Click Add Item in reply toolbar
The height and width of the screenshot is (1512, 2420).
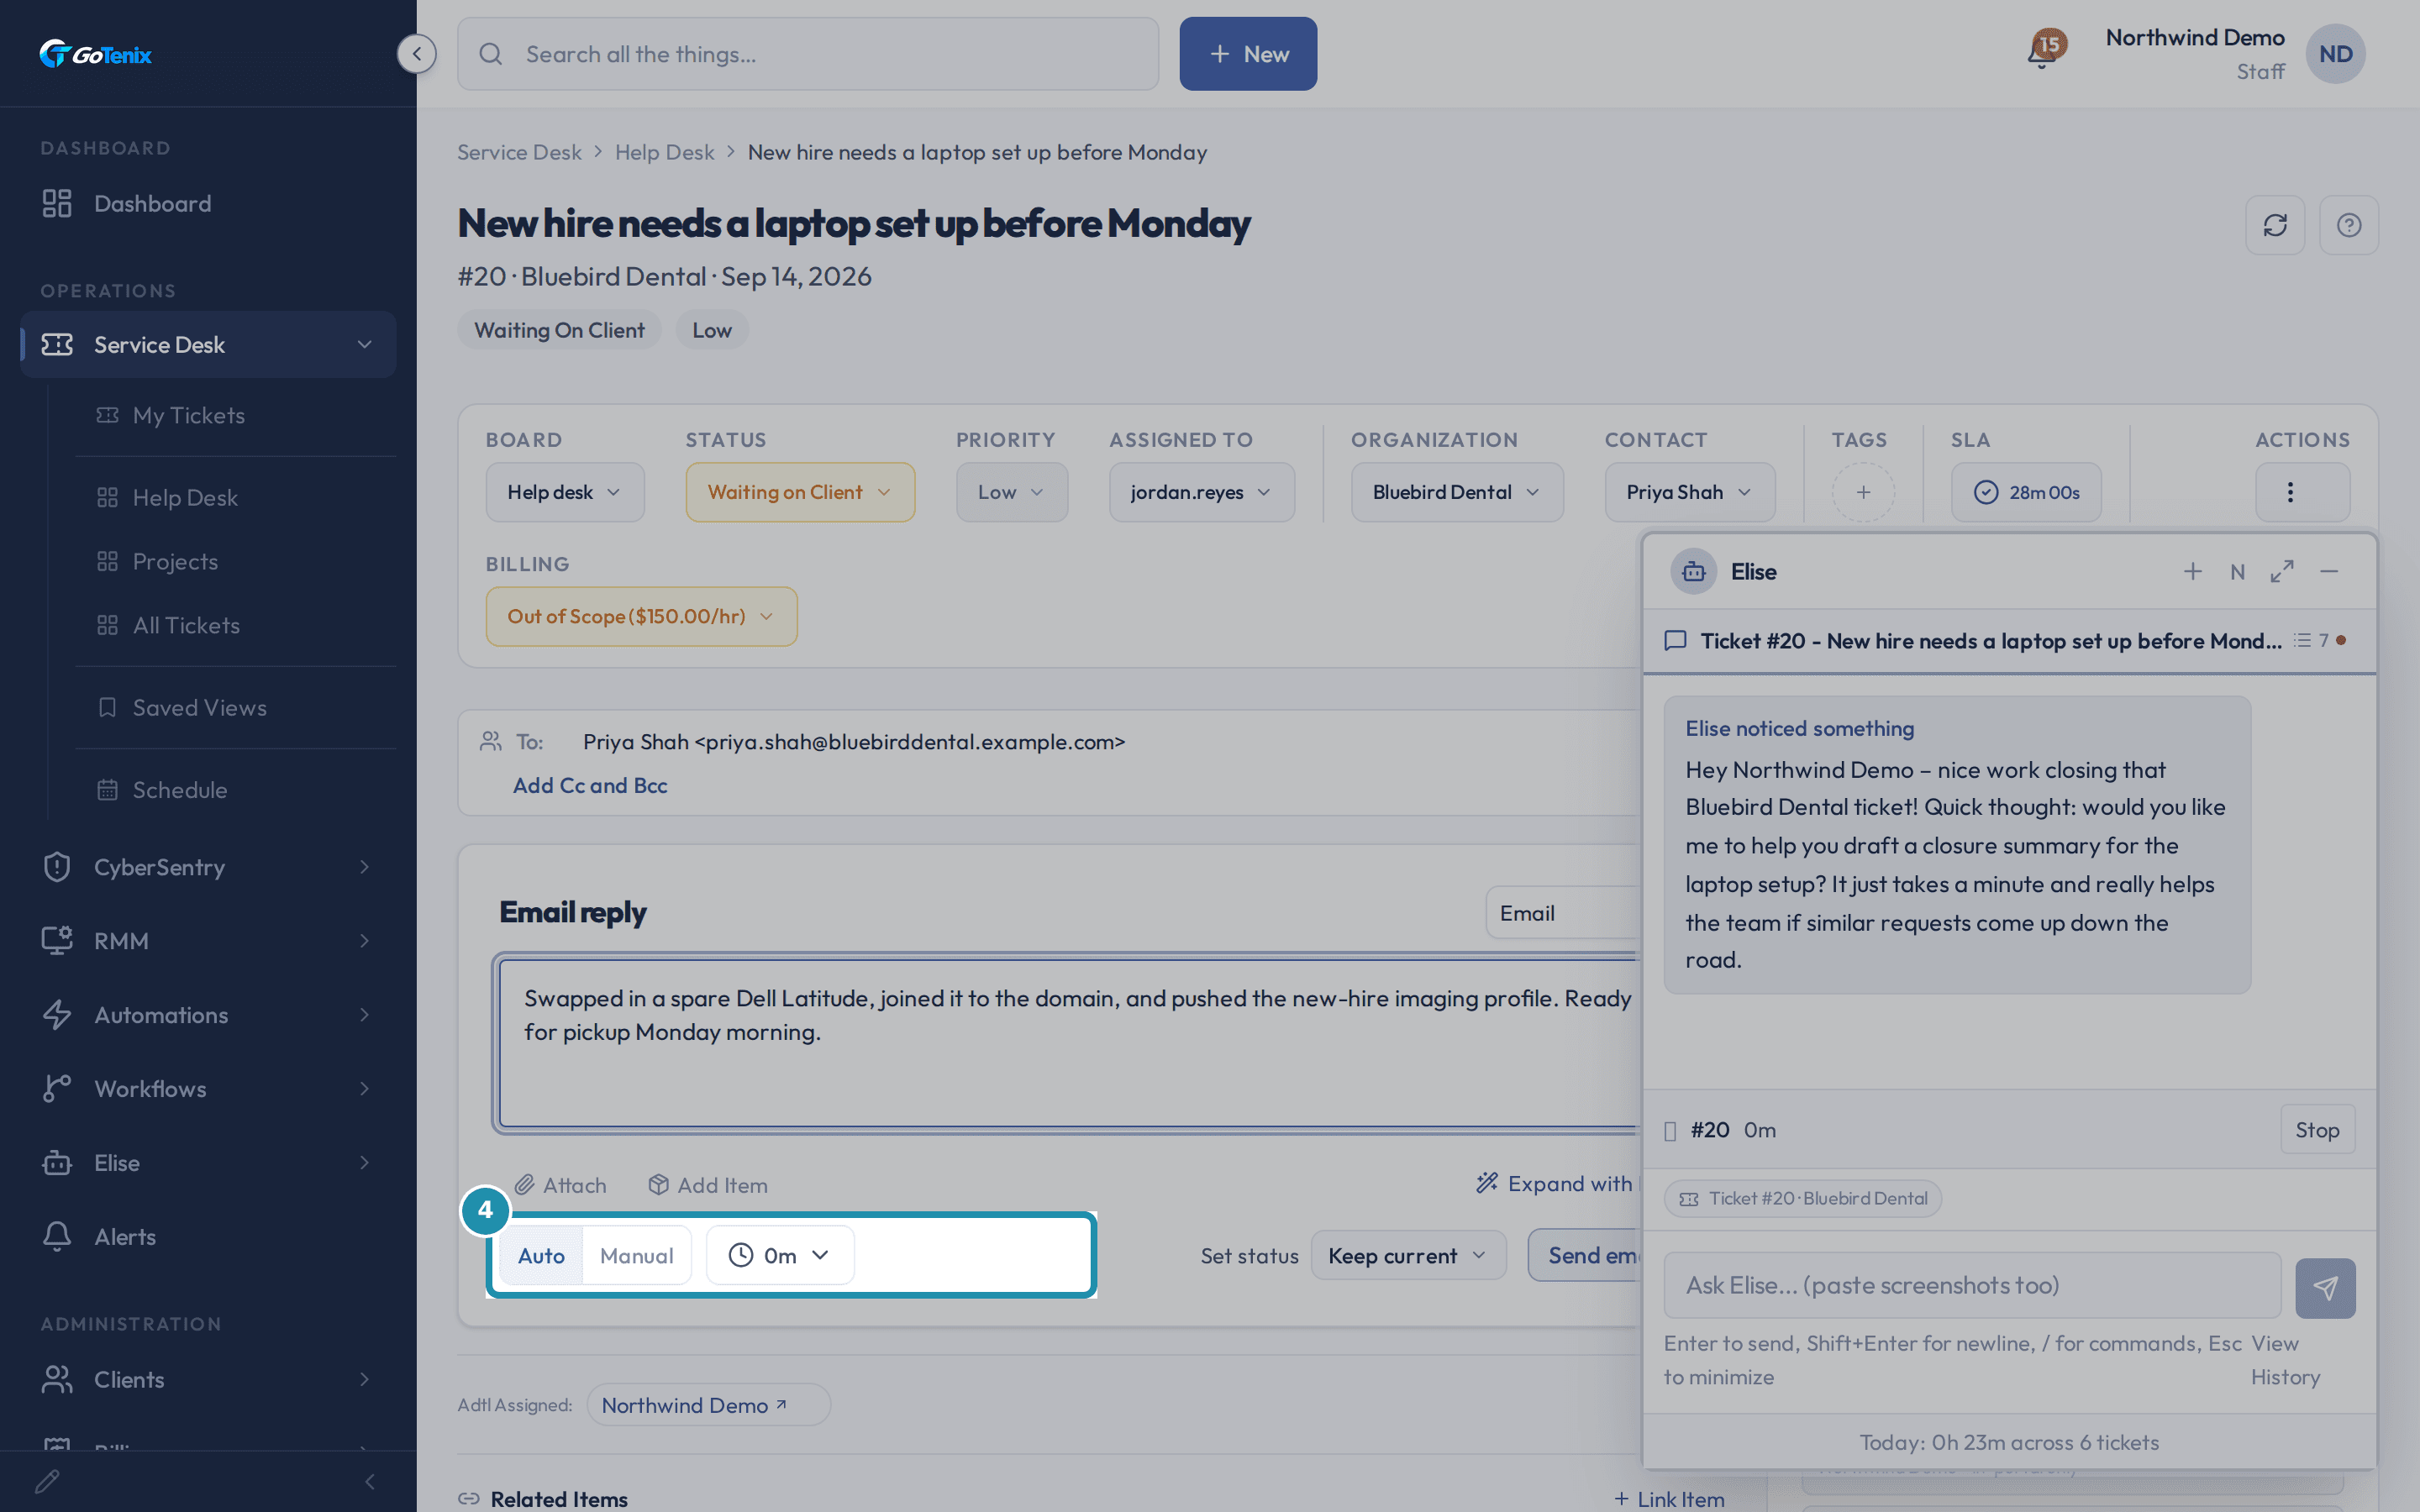coord(708,1185)
